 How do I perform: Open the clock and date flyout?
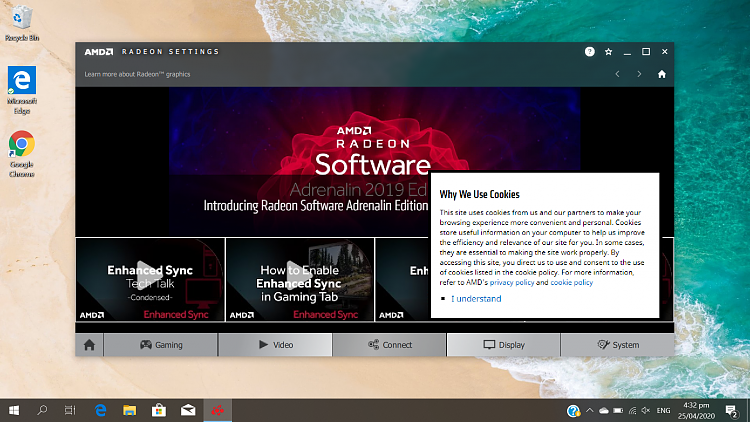[696, 411]
